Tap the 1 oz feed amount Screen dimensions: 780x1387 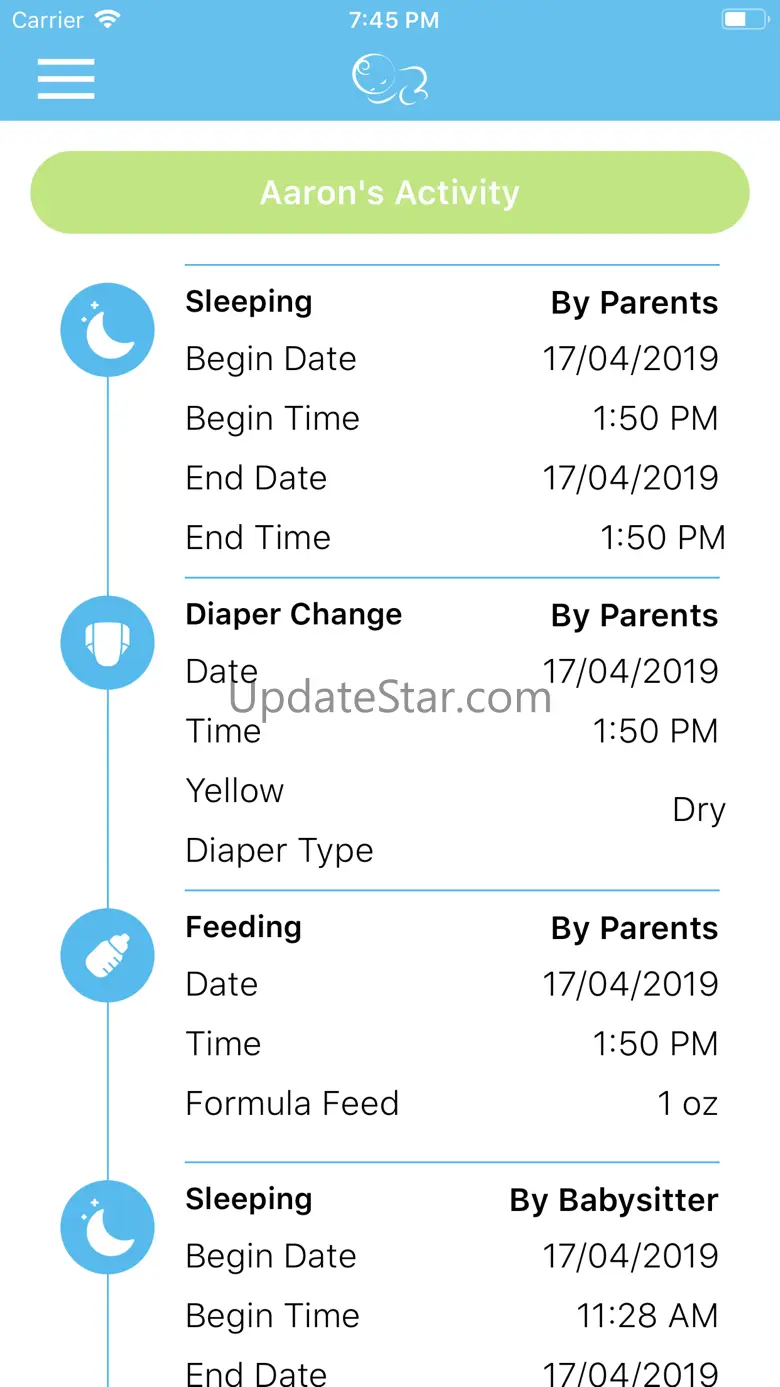(688, 1103)
